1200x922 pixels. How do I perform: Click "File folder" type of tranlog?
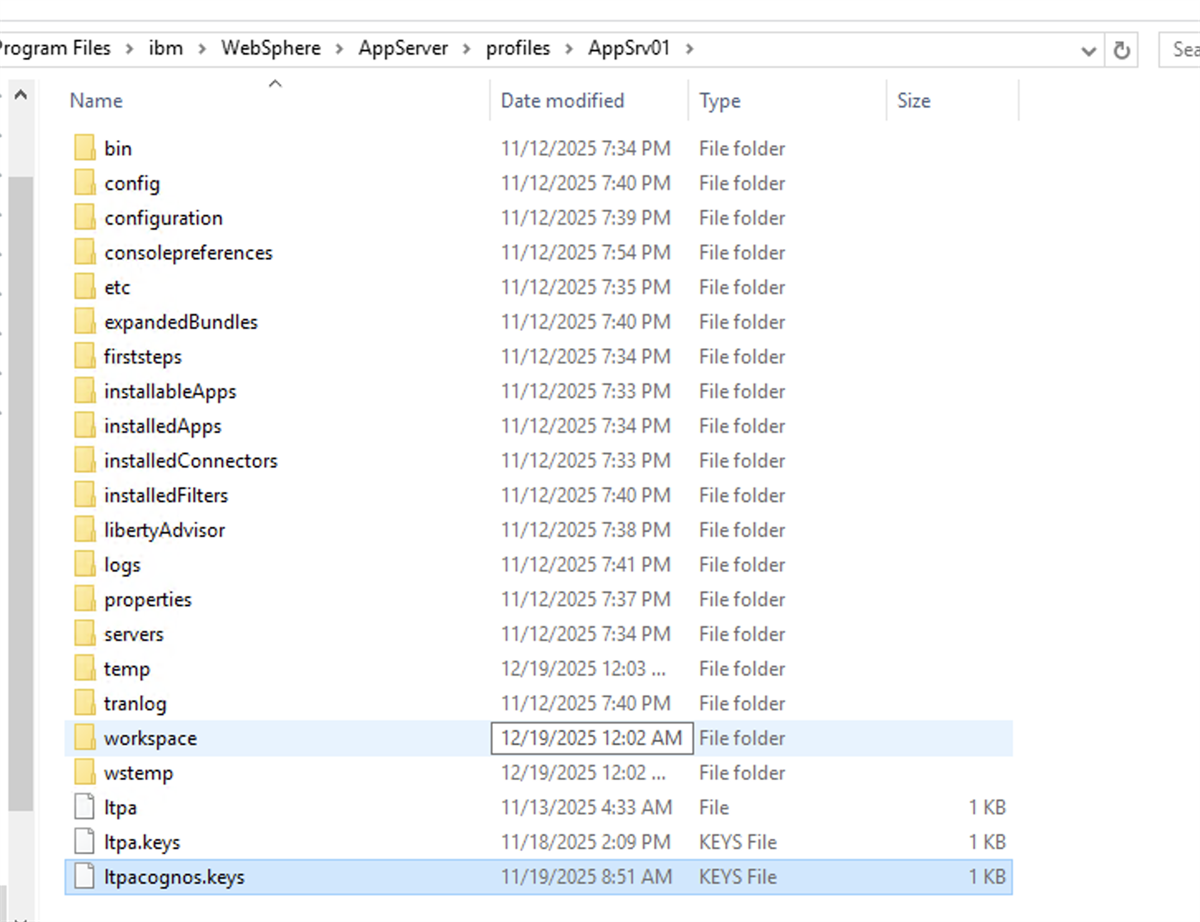[742, 703]
